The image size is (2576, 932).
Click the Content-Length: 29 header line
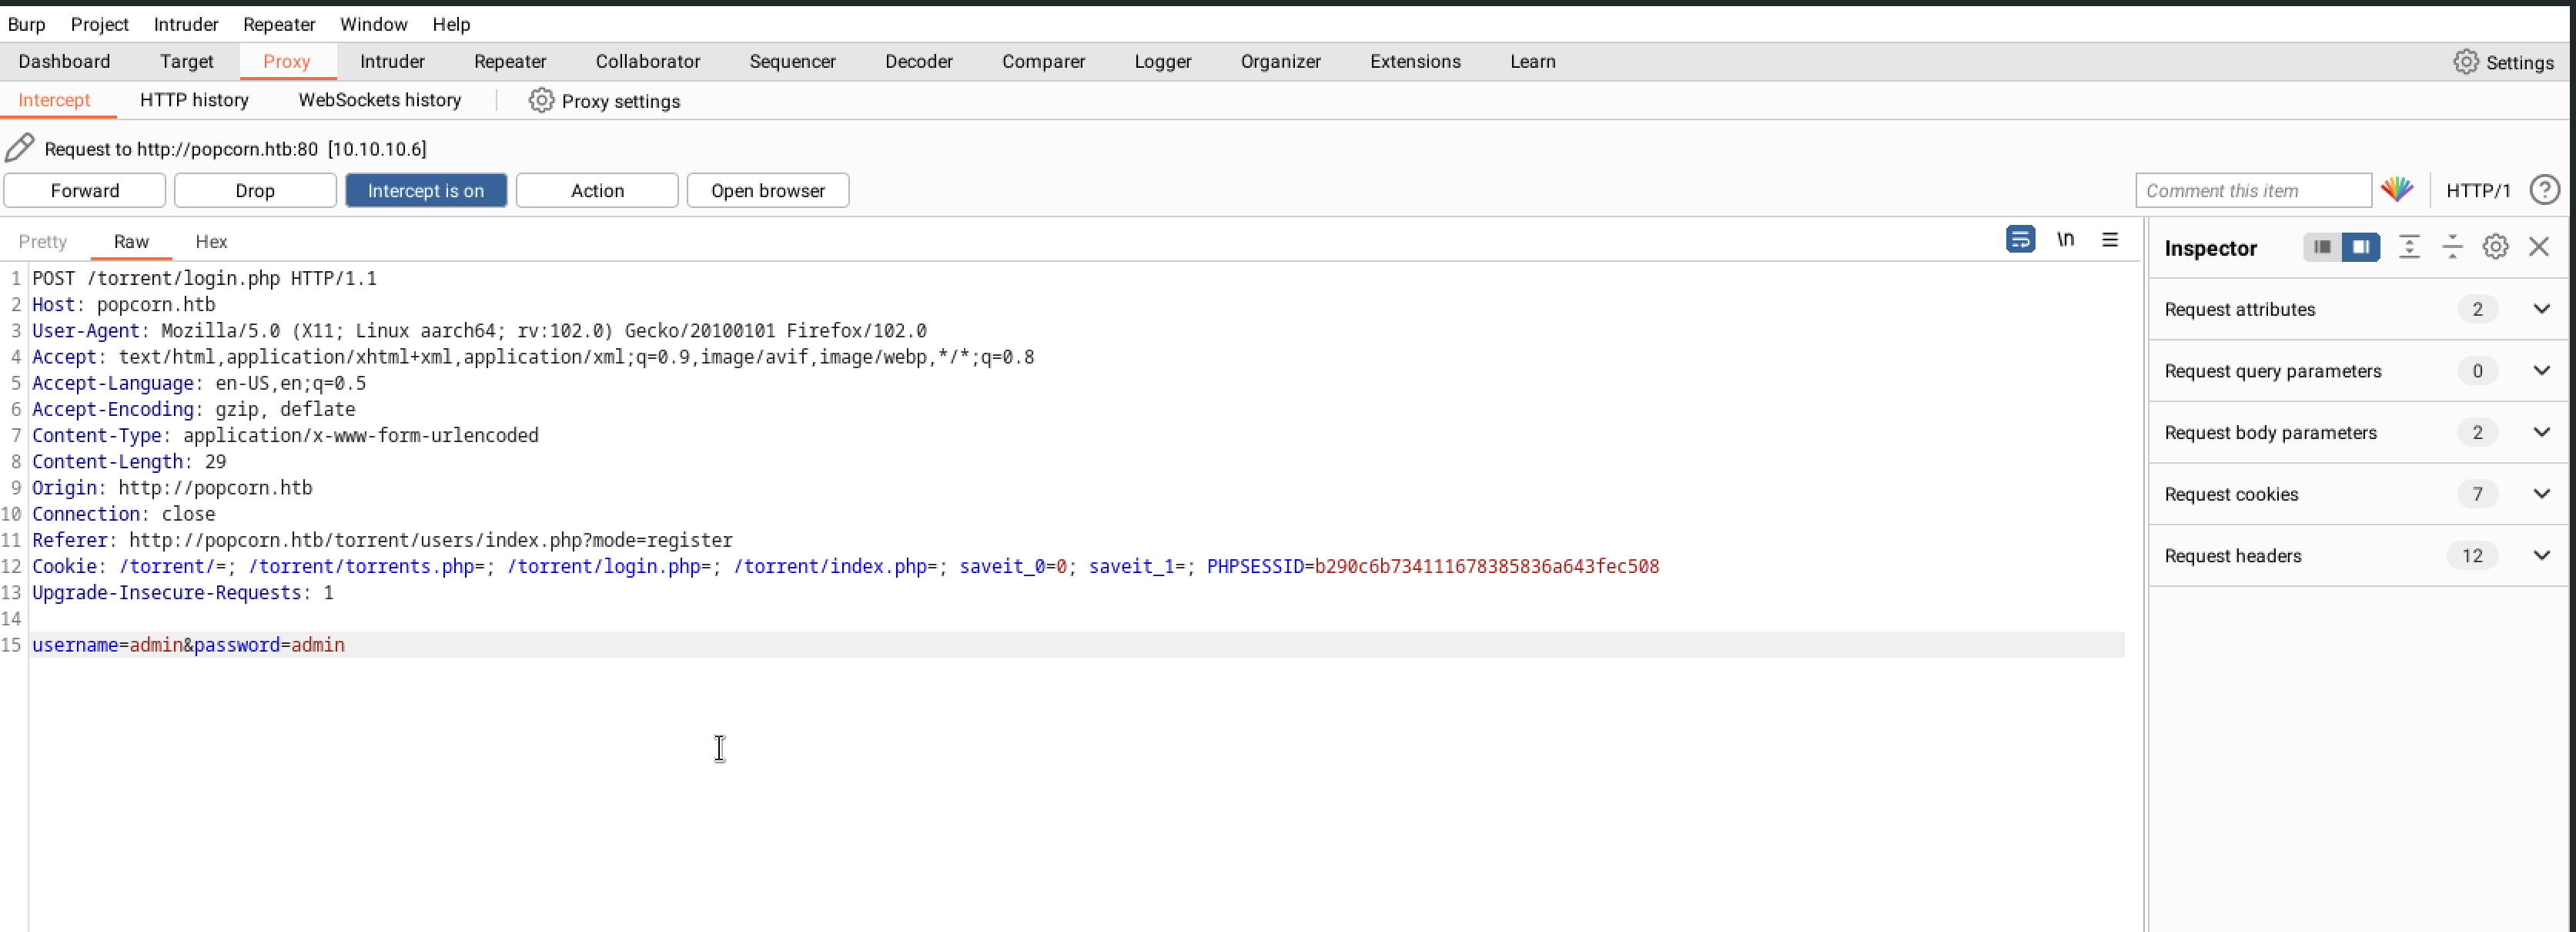129,461
